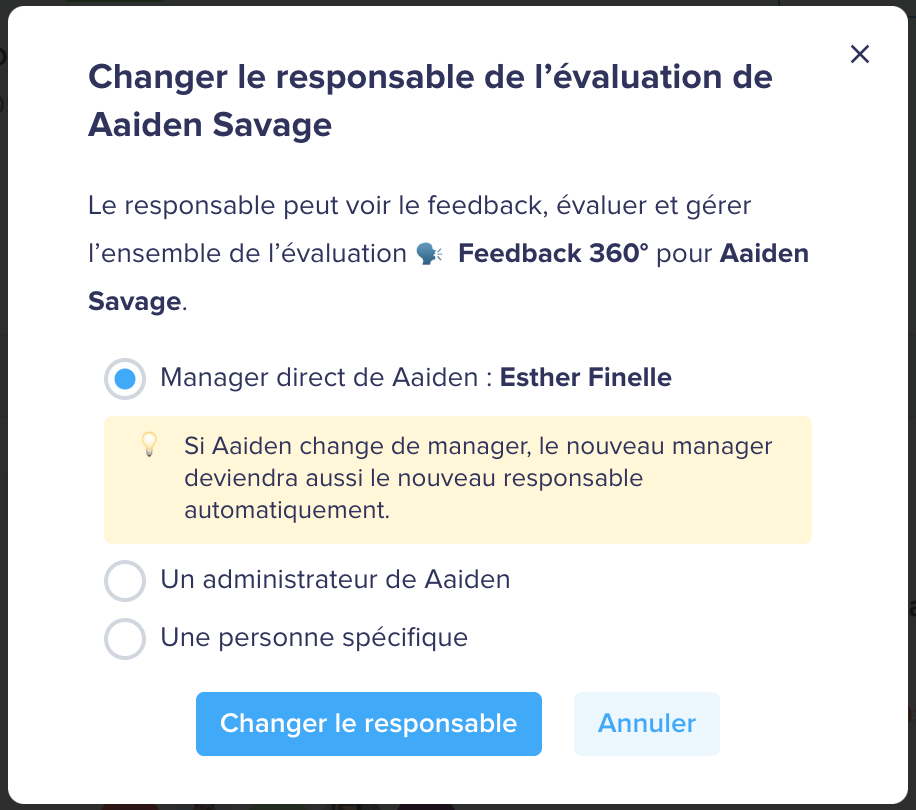Confirm with Changer le responsable button
Image resolution: width=916 pixels, height=810 pixels.
click(369, 724)
